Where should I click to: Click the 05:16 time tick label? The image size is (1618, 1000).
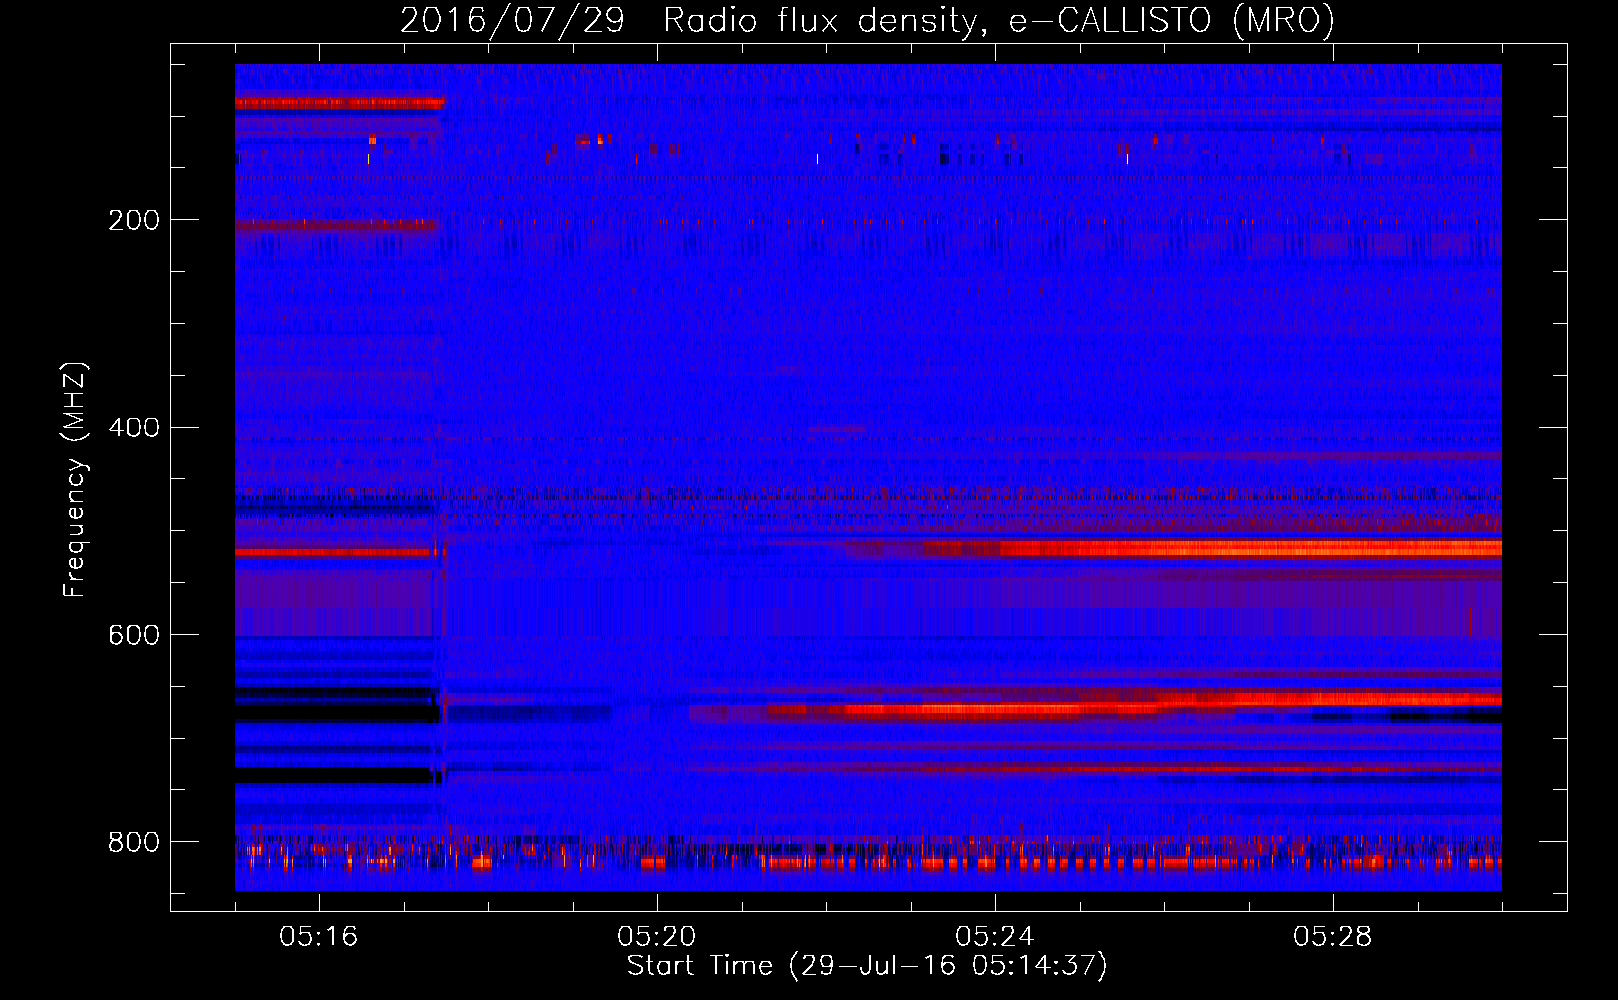(318, 937)
